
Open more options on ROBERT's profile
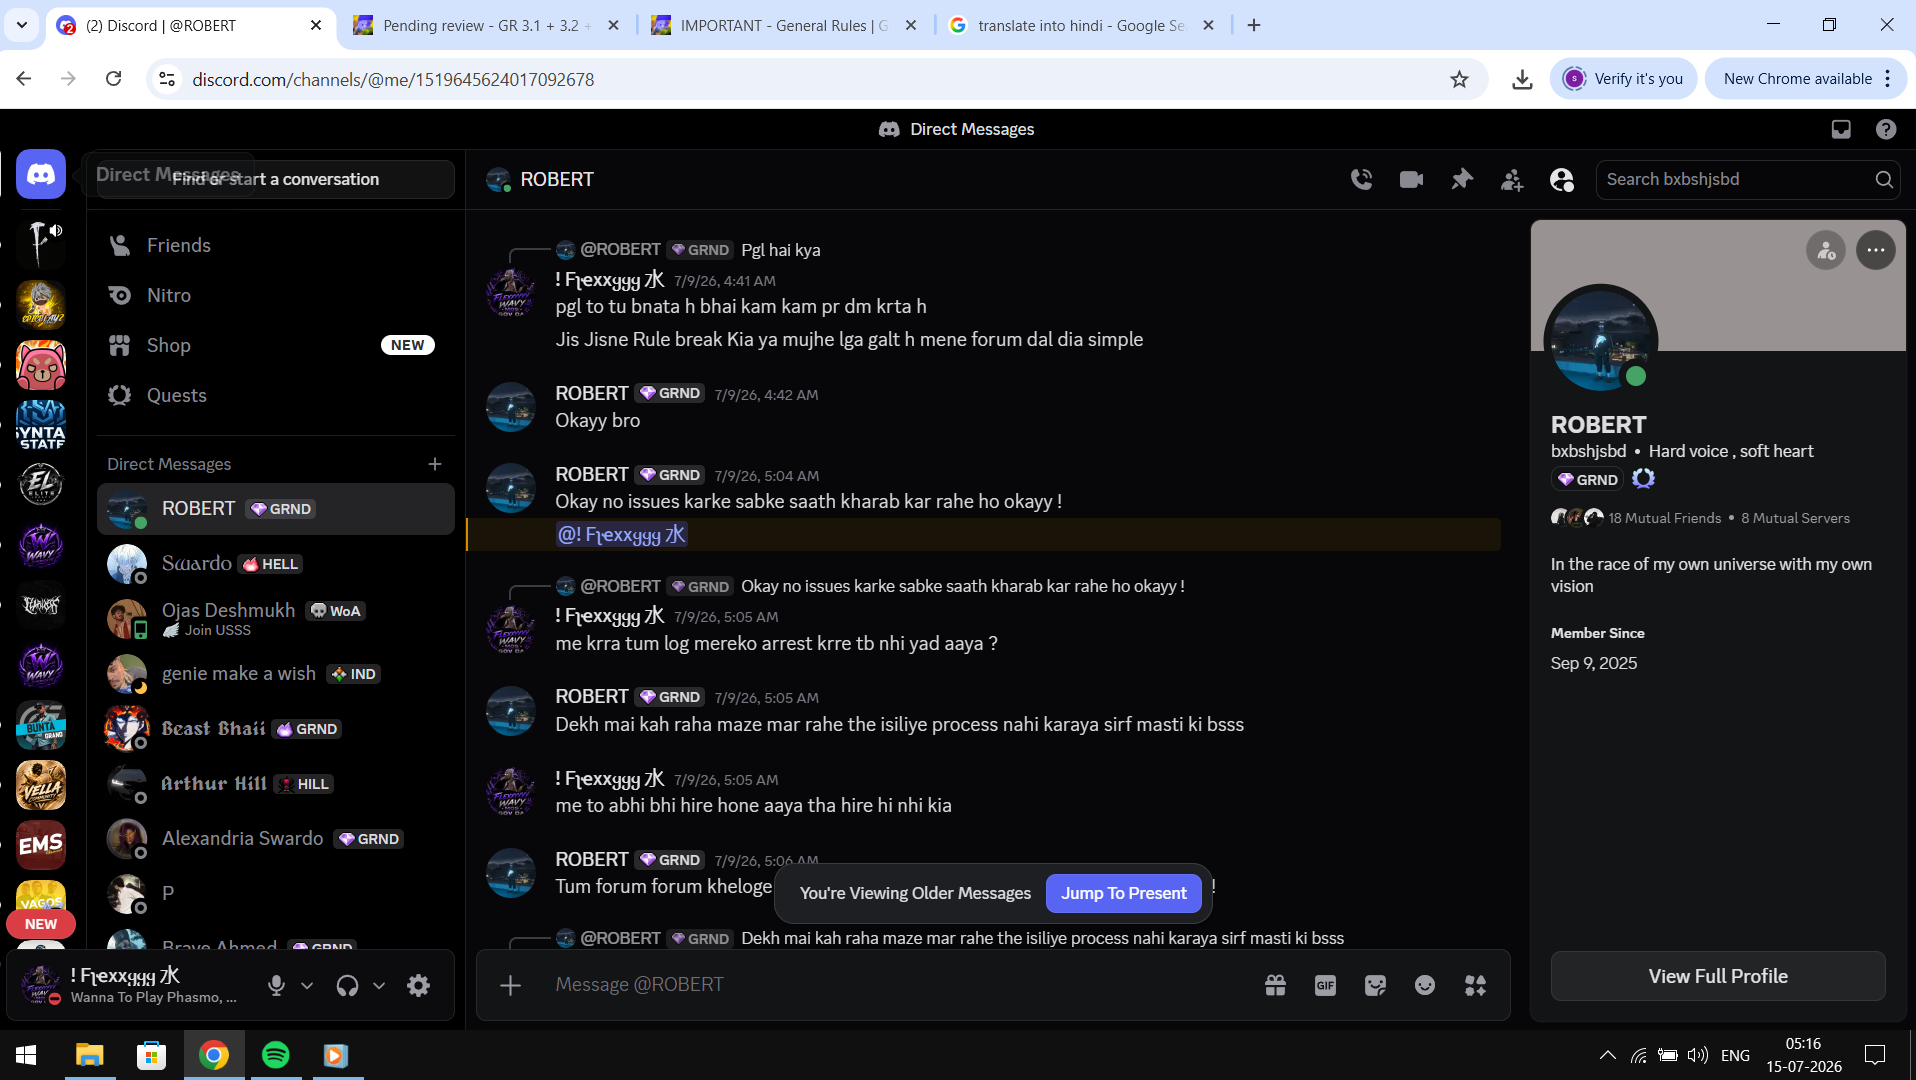coord(1875,250)
